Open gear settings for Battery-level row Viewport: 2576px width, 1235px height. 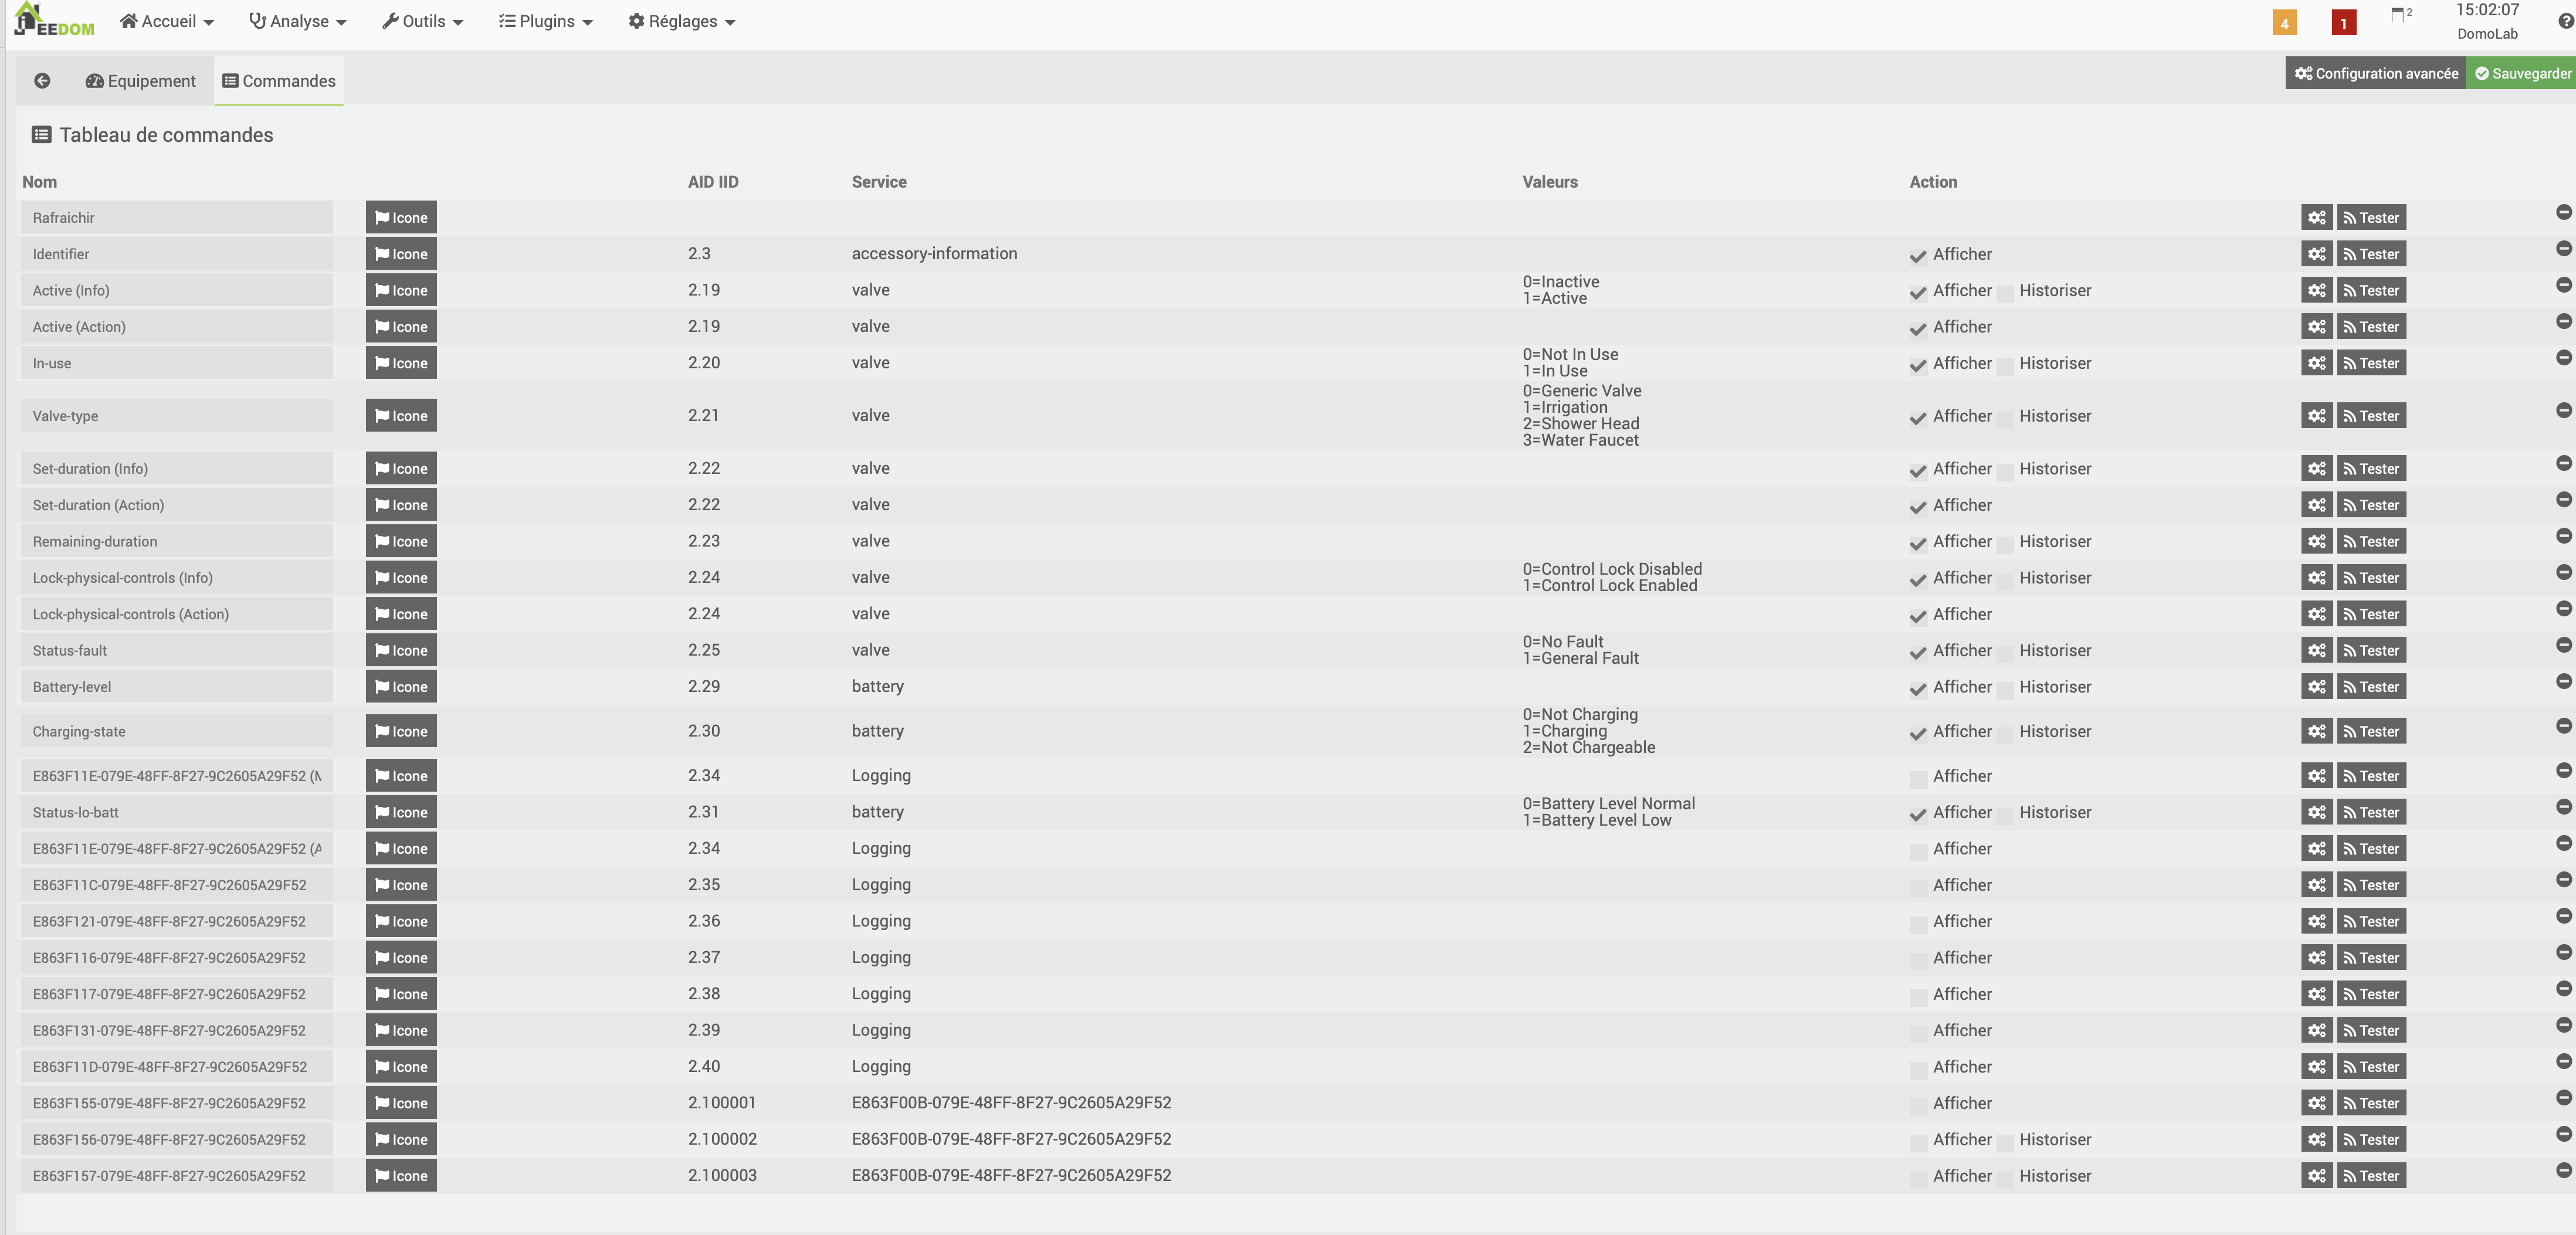point(2316,687)
